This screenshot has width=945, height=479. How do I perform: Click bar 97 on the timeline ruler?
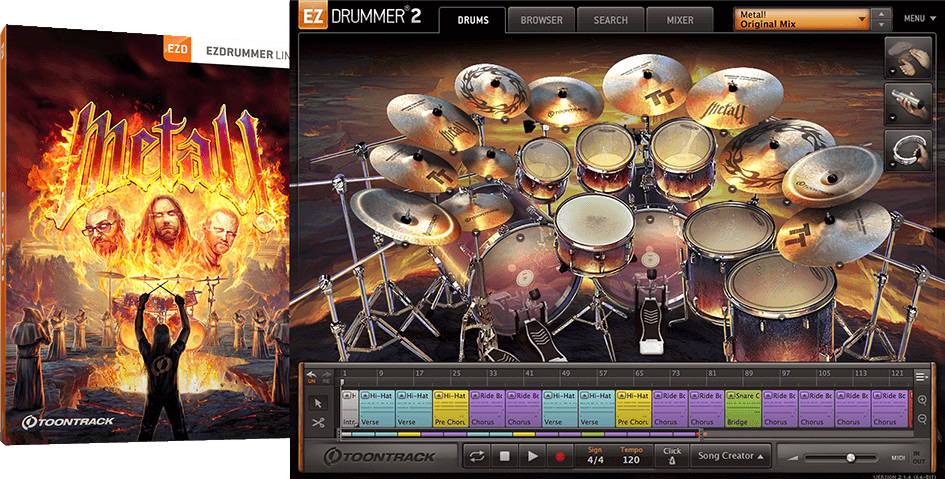pyautogui.click(x=785, y=374)
